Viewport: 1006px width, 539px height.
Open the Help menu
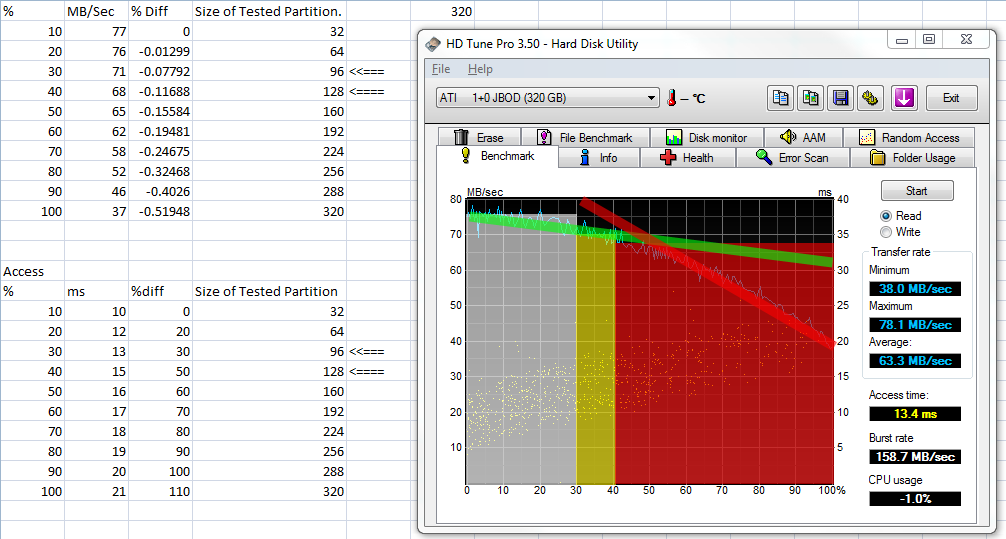click(x=480, y=69)
